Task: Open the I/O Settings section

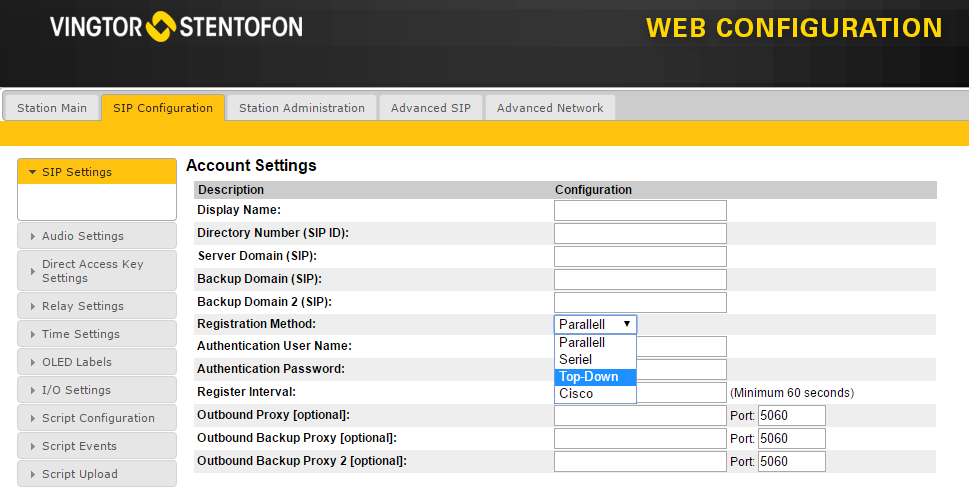Action: point(97,390)
